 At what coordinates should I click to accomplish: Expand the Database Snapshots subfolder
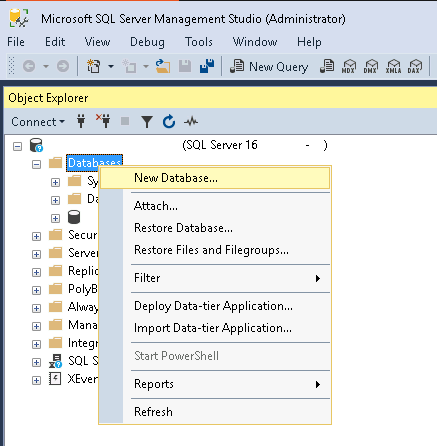click(x=55, y=200)
